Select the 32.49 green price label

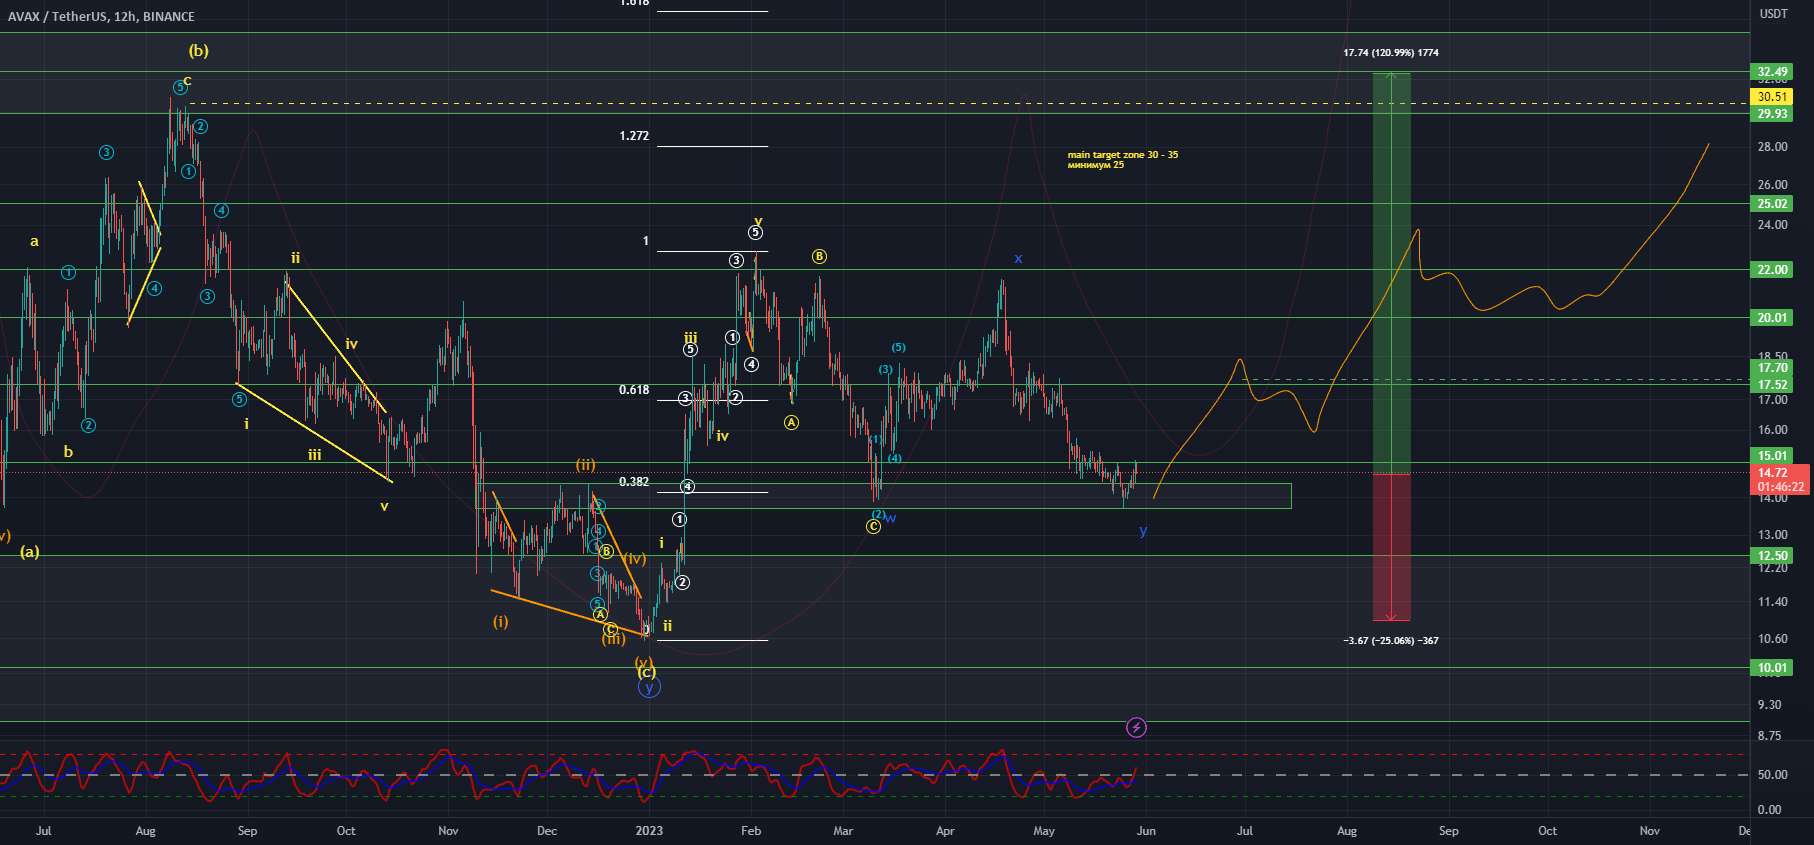(1772, 72)
